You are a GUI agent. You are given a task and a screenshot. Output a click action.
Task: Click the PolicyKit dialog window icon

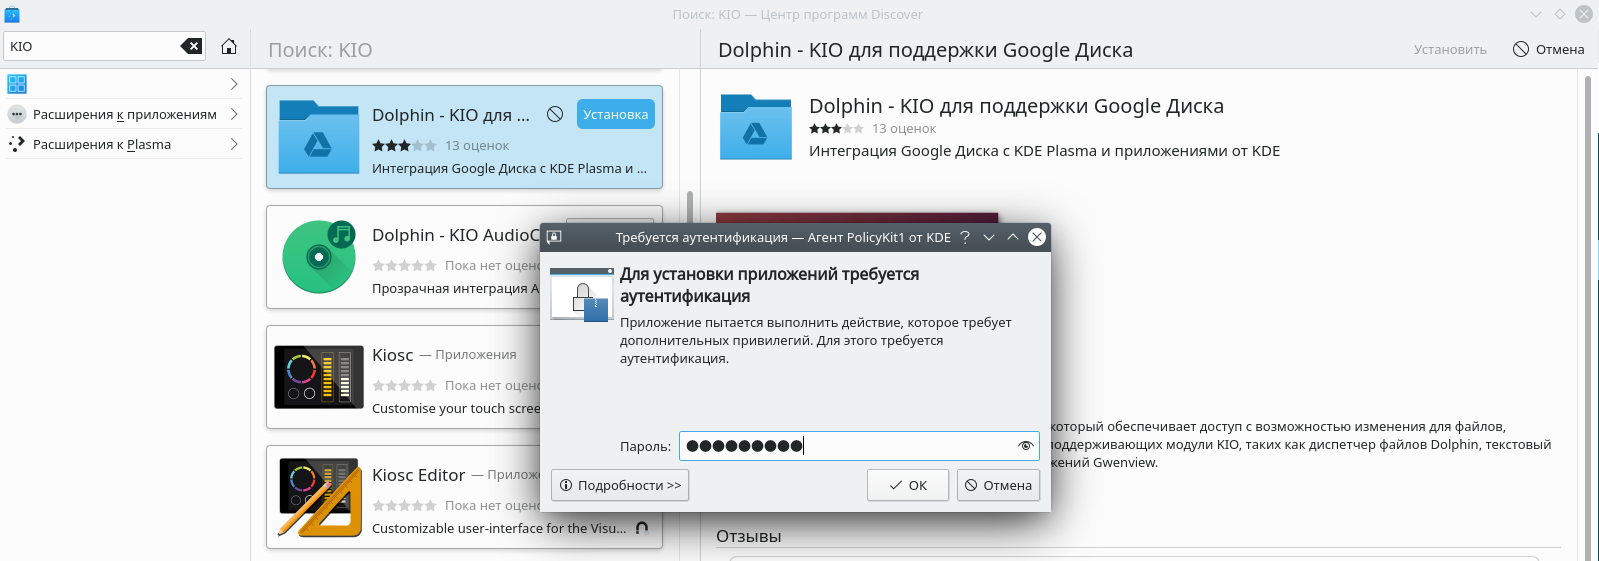point(554,237)
